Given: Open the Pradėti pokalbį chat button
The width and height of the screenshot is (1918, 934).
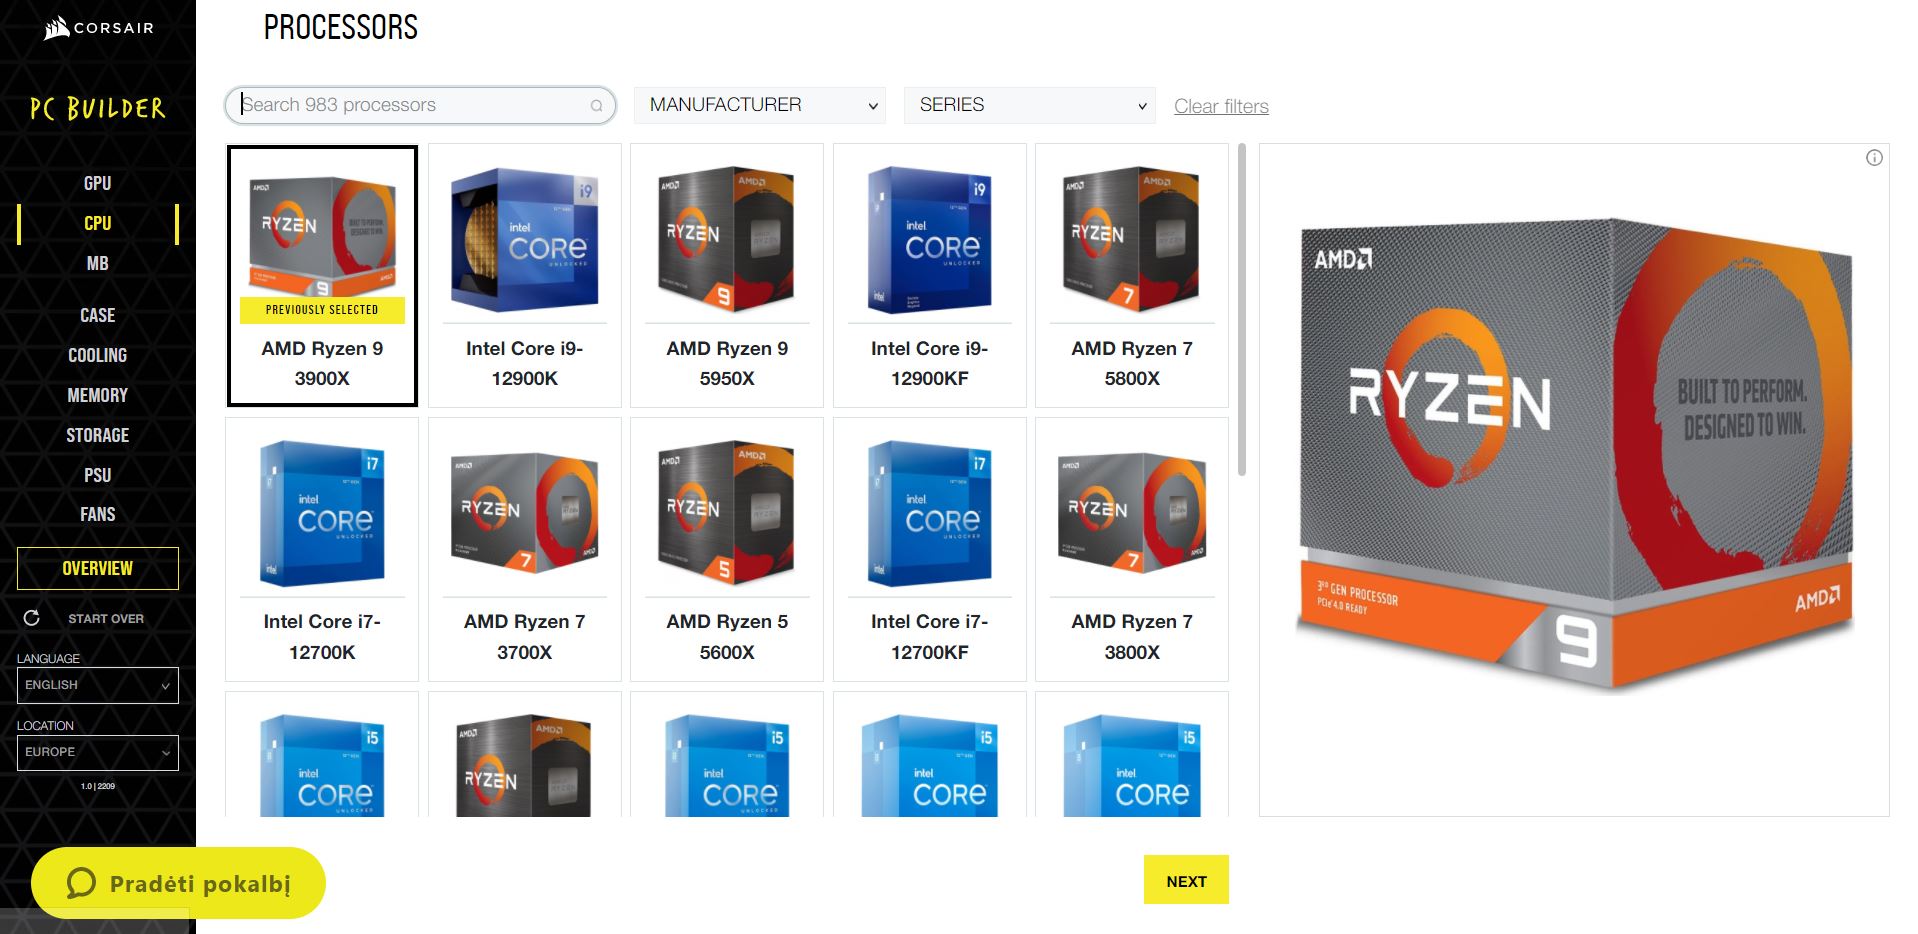Looking at the screenshot, I should click(x=179, y=883).
